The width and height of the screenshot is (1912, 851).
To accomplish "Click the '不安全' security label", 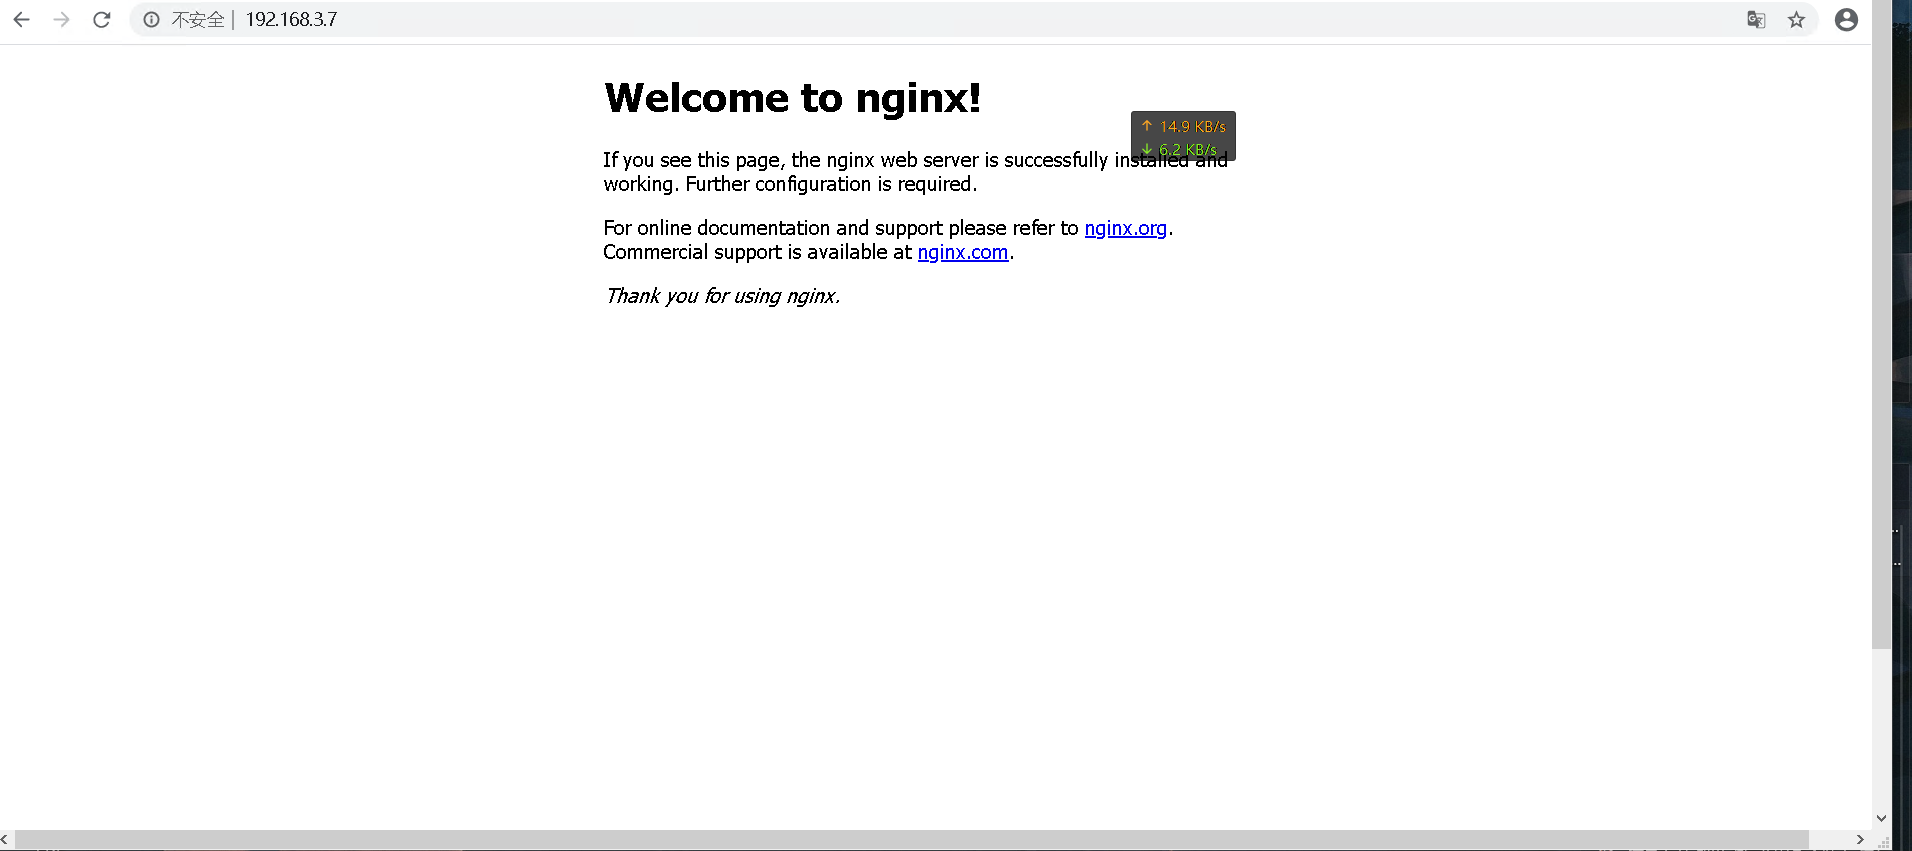I will [197, 19].
